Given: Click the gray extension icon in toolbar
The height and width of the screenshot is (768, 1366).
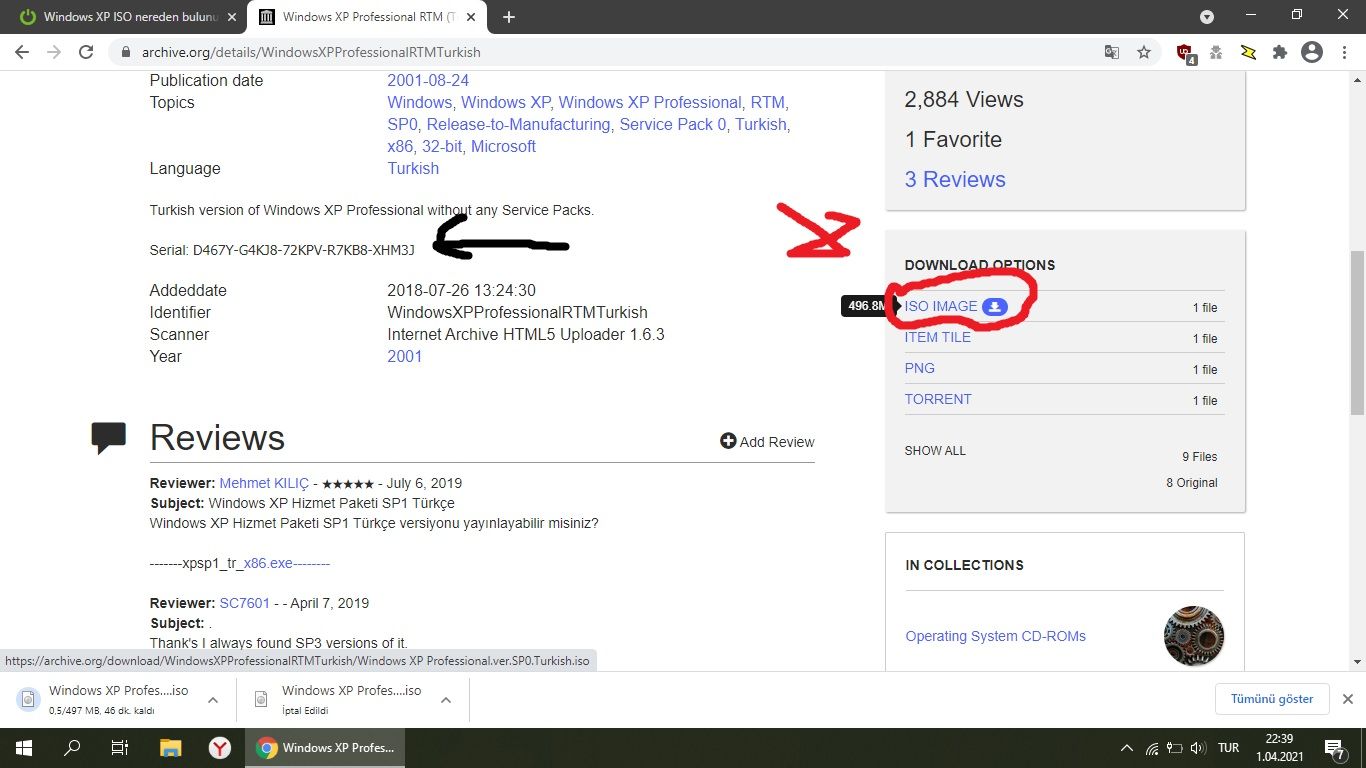Looking at the screenshot, I should [1216, 53].
